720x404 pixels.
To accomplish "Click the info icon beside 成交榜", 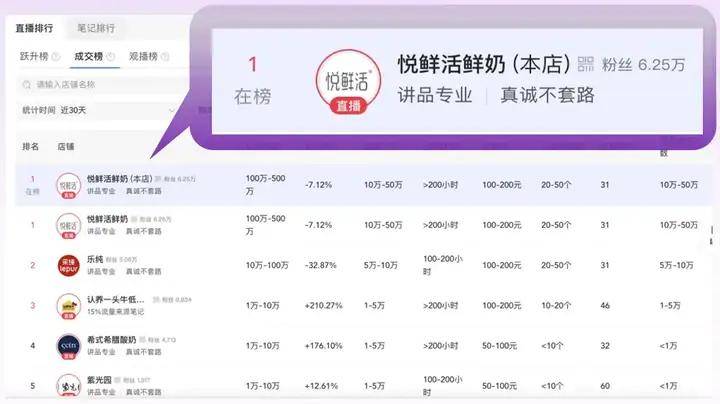I will (x=111, y=57).
